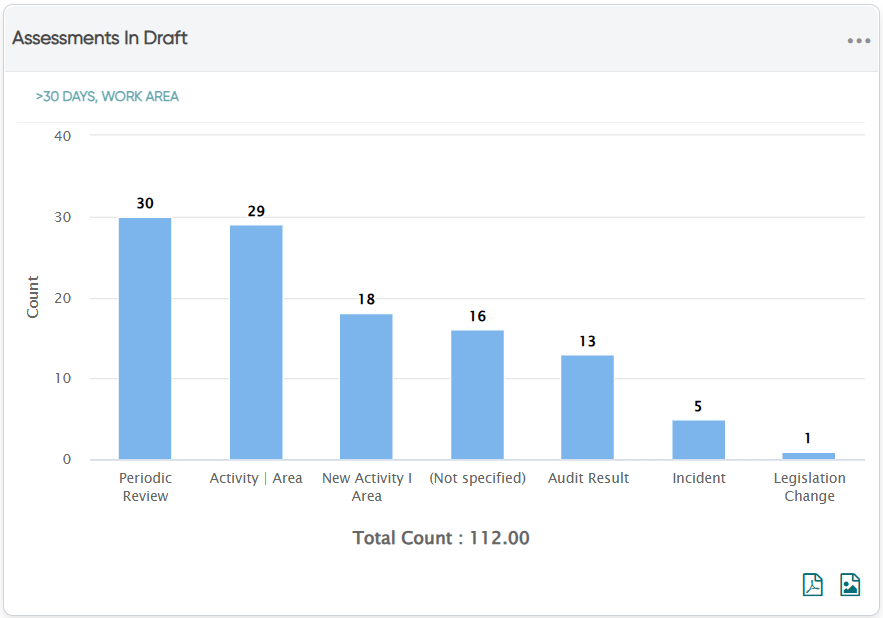Click the Assessments In Draft title
The image size is (883, 618).
click(100, 38)
